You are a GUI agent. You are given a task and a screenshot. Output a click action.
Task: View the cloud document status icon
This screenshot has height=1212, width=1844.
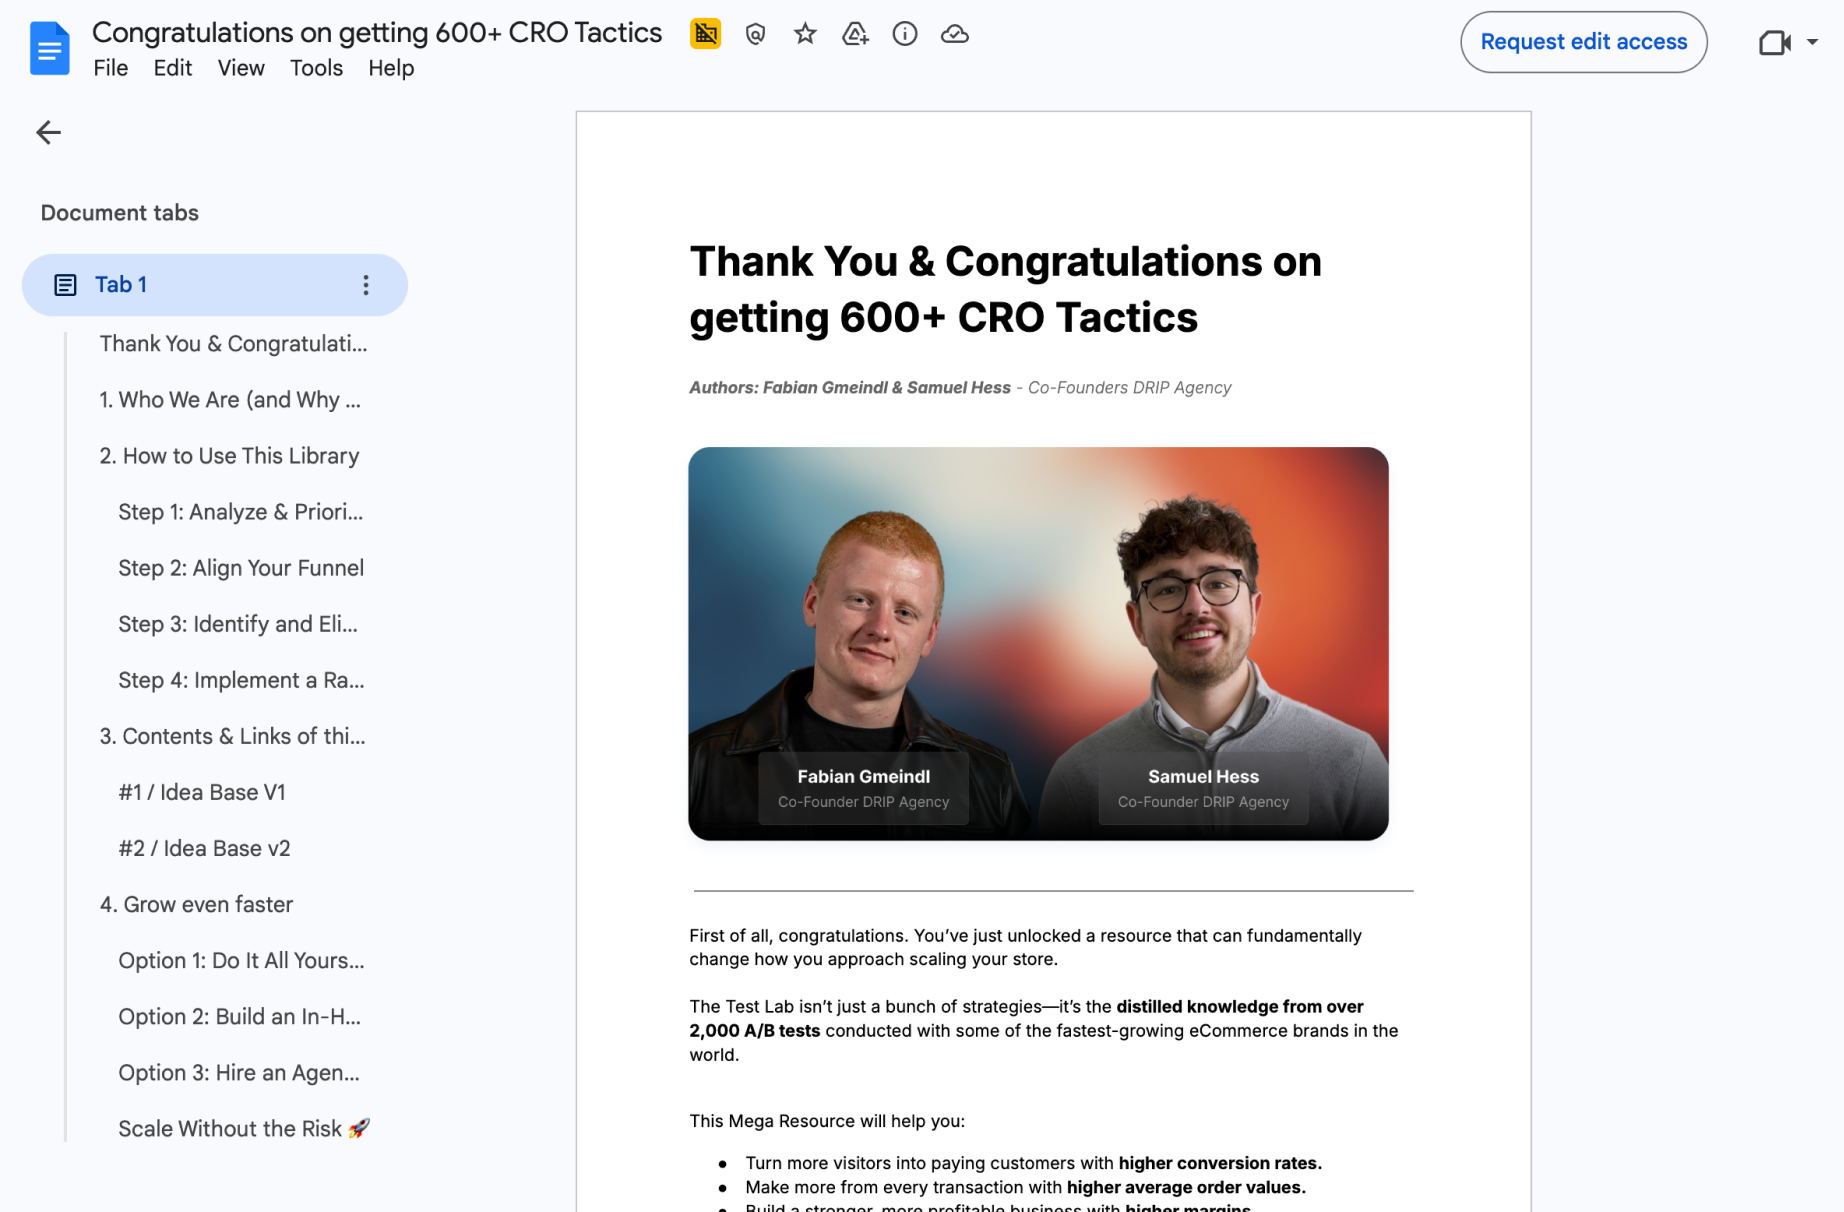point(955,34)
